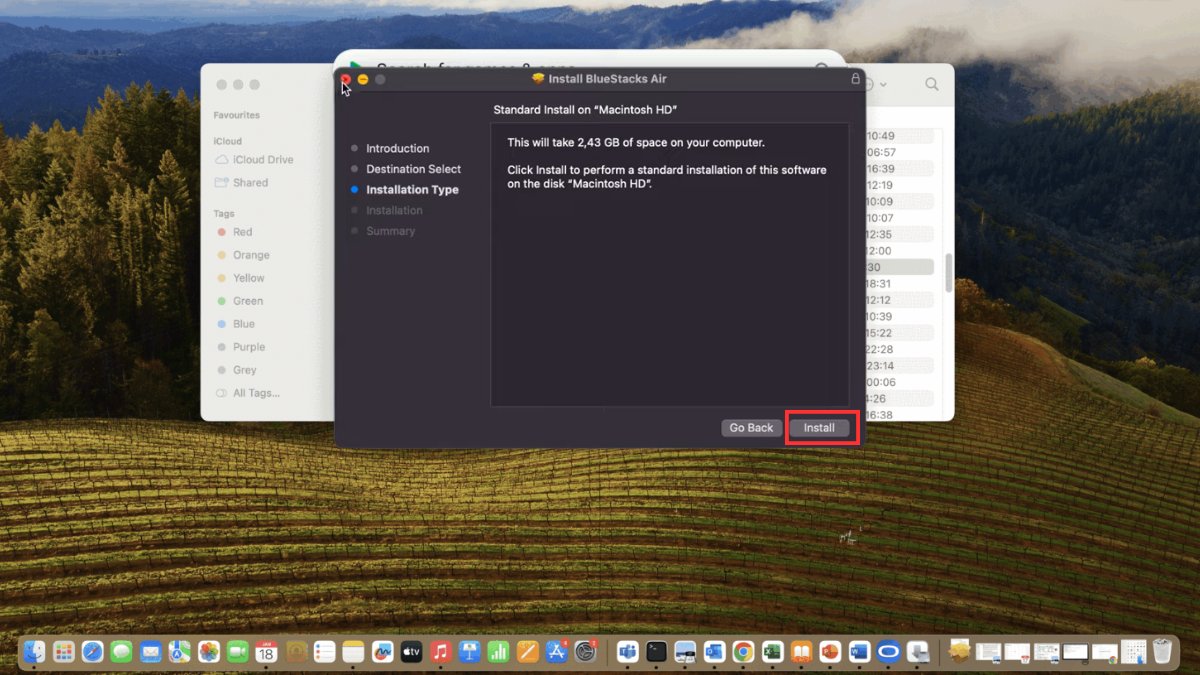Open Microsoft Outlook from the Dock
Image resolution: width=1200 pixels, height=675 pixels.
[x=713, y=652]
